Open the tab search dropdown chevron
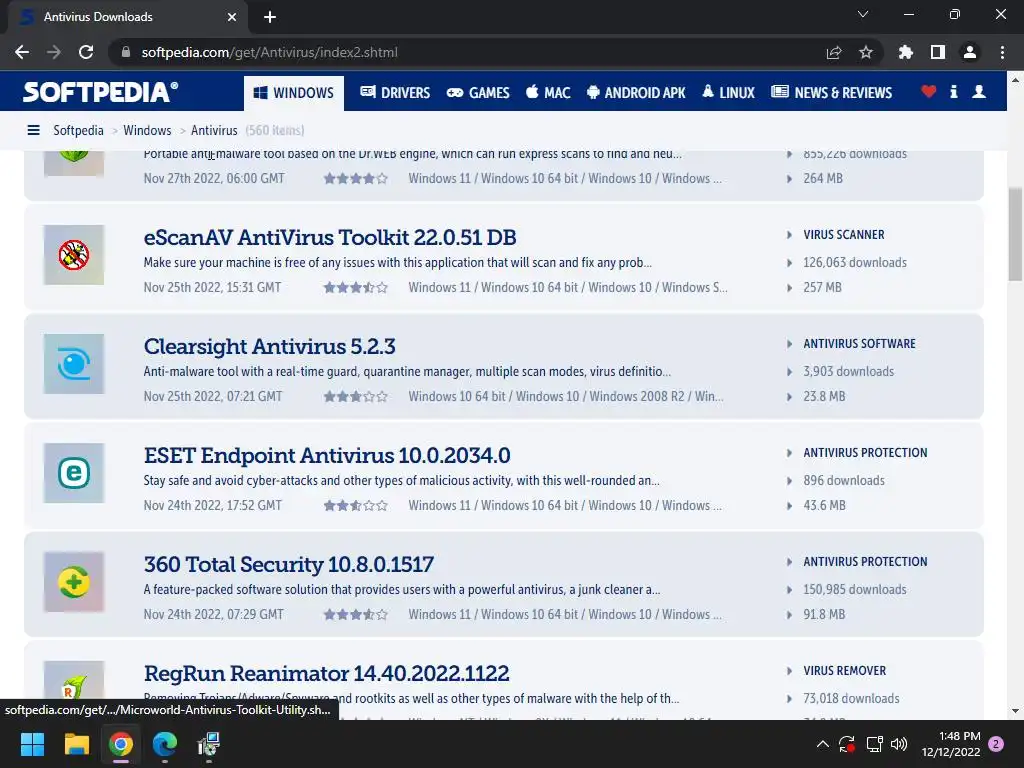This screenshot has height=768, width=1024. tap(863, 14)
